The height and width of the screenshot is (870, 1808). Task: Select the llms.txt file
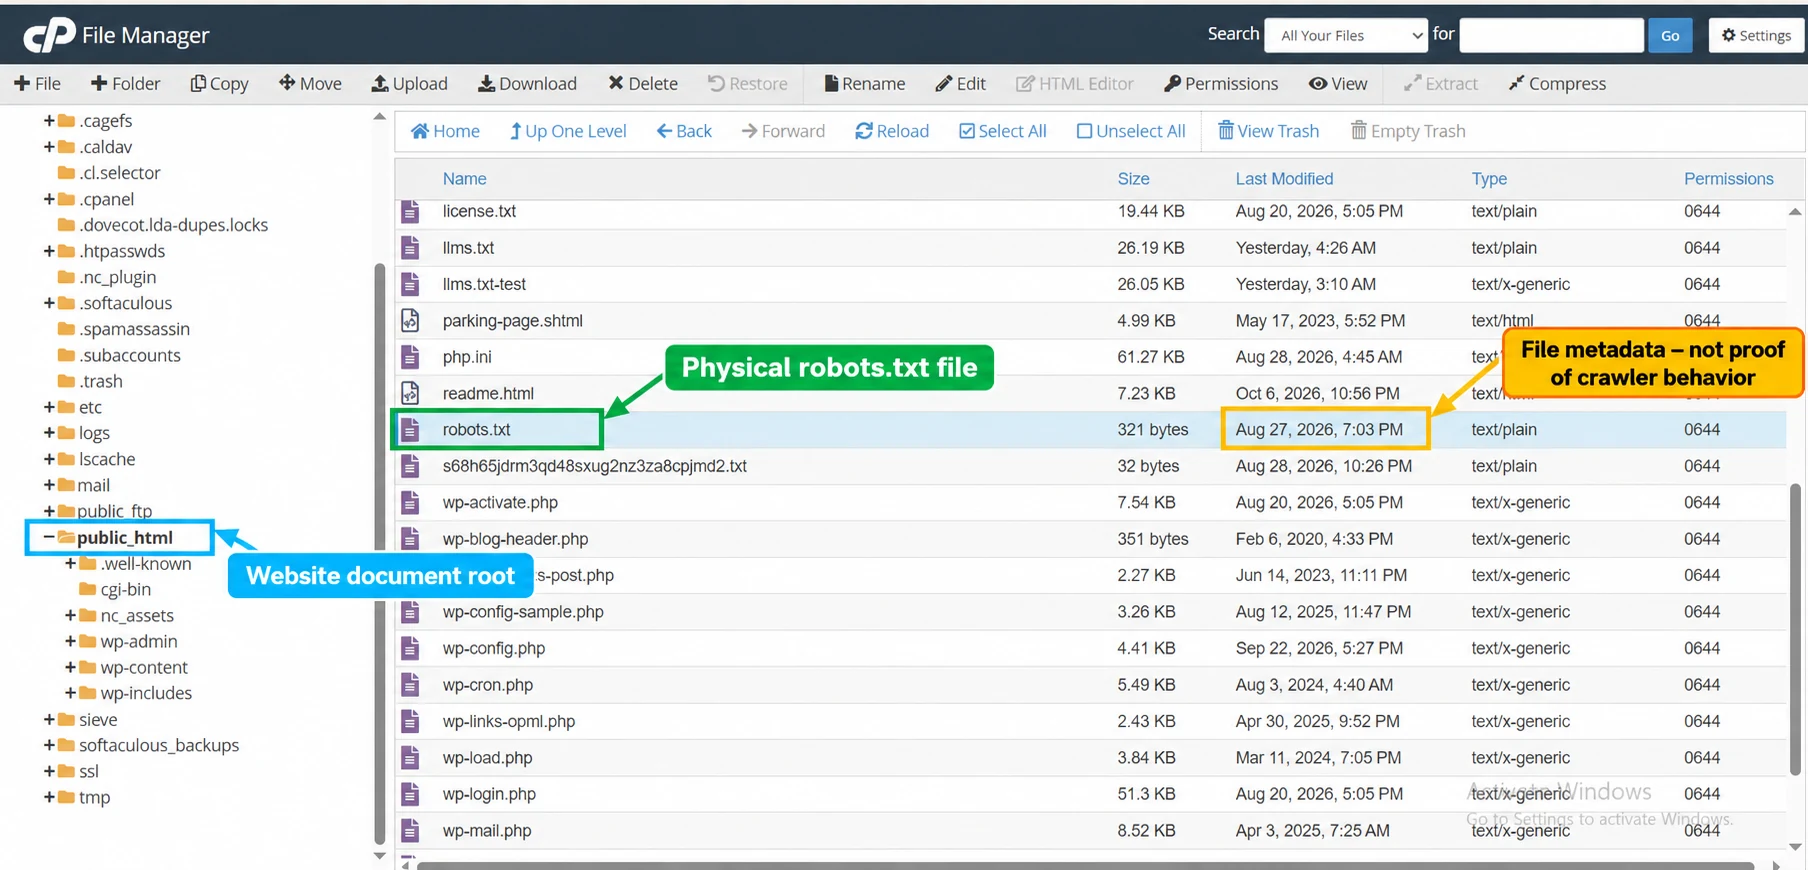1091,248
